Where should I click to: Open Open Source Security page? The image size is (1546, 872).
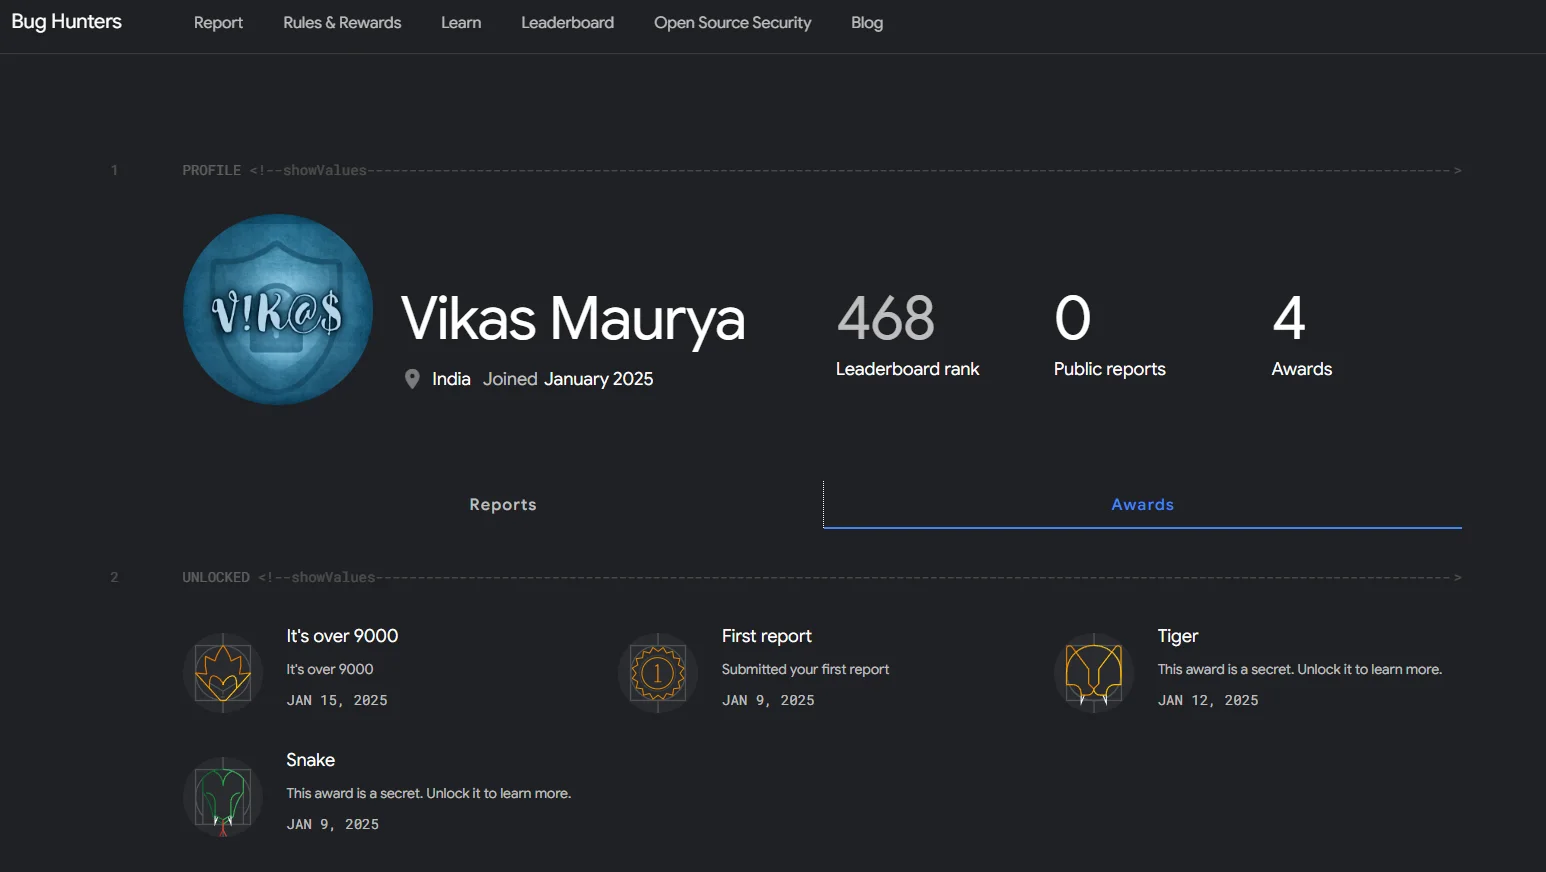pyautogui.click(x=732, y=23)
